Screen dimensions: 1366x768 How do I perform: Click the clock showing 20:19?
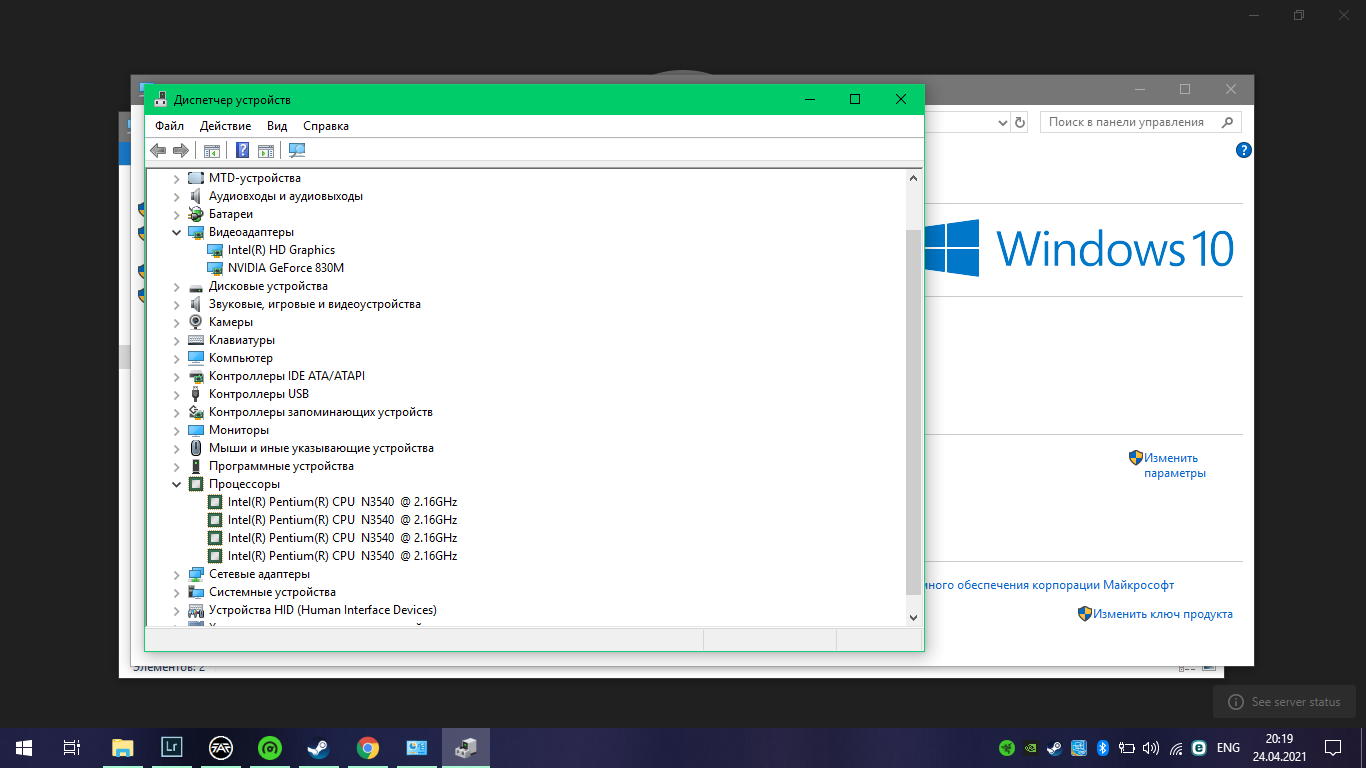(x=1279, y=739)
